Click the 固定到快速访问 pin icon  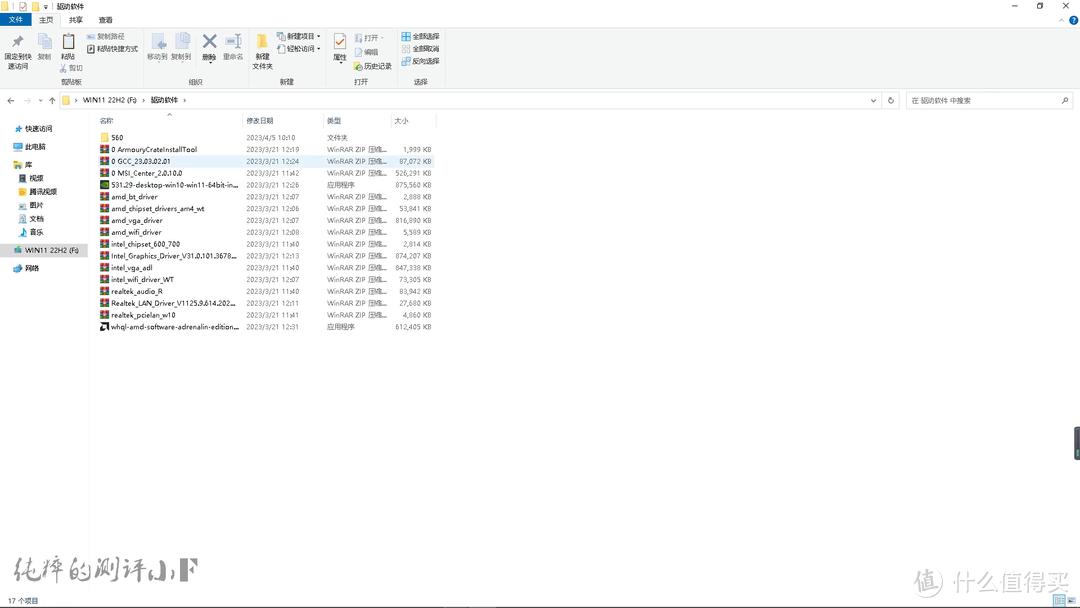[x=17, y=42]
